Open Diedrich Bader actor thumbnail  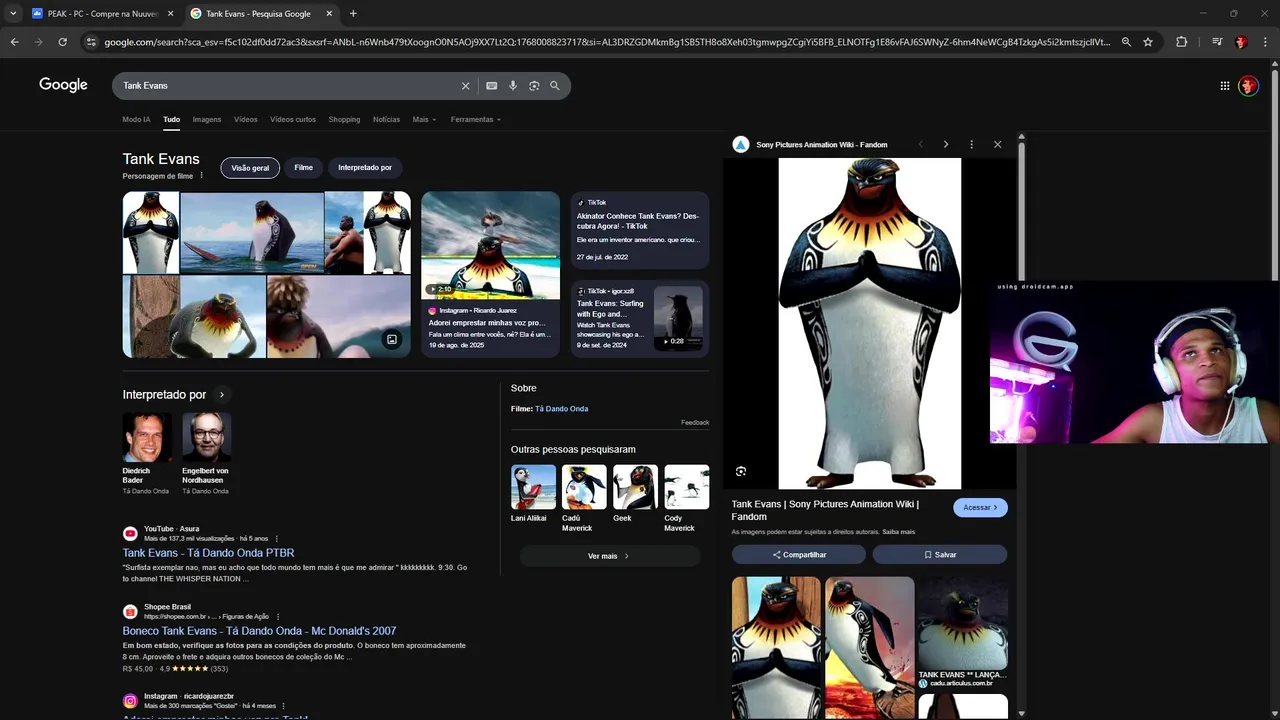click(146, 437)
